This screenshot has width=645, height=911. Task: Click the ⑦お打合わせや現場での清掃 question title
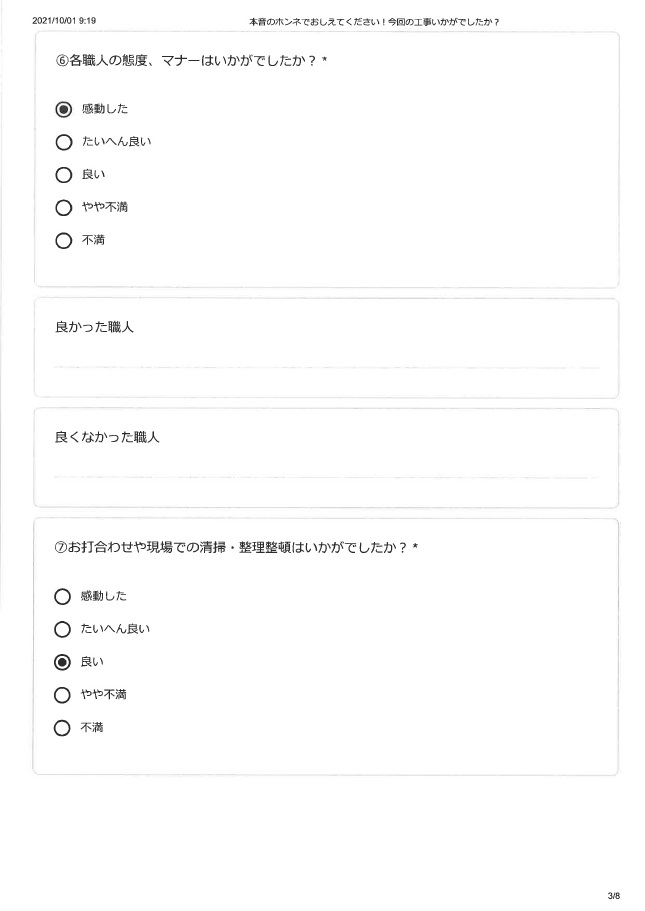(x=236, y=547)
